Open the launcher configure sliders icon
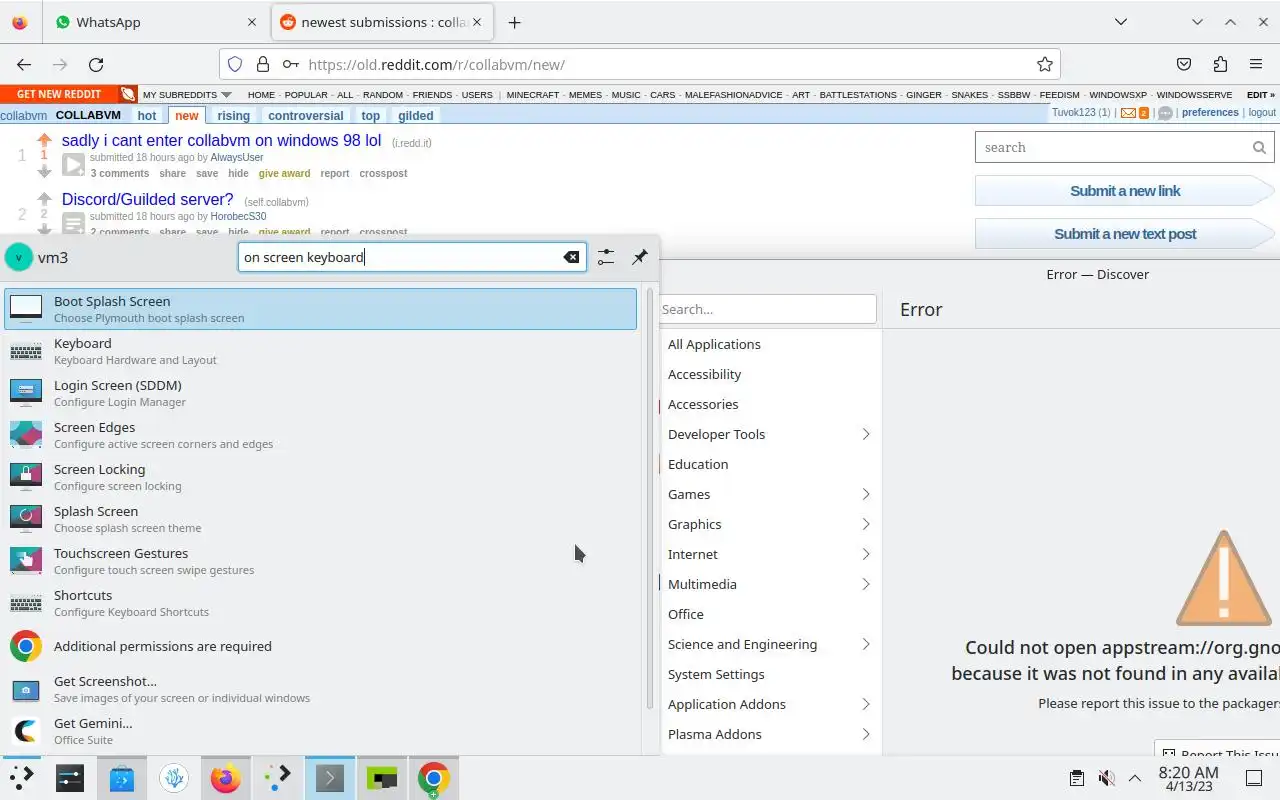1280x800 pixels. point(606,257)
